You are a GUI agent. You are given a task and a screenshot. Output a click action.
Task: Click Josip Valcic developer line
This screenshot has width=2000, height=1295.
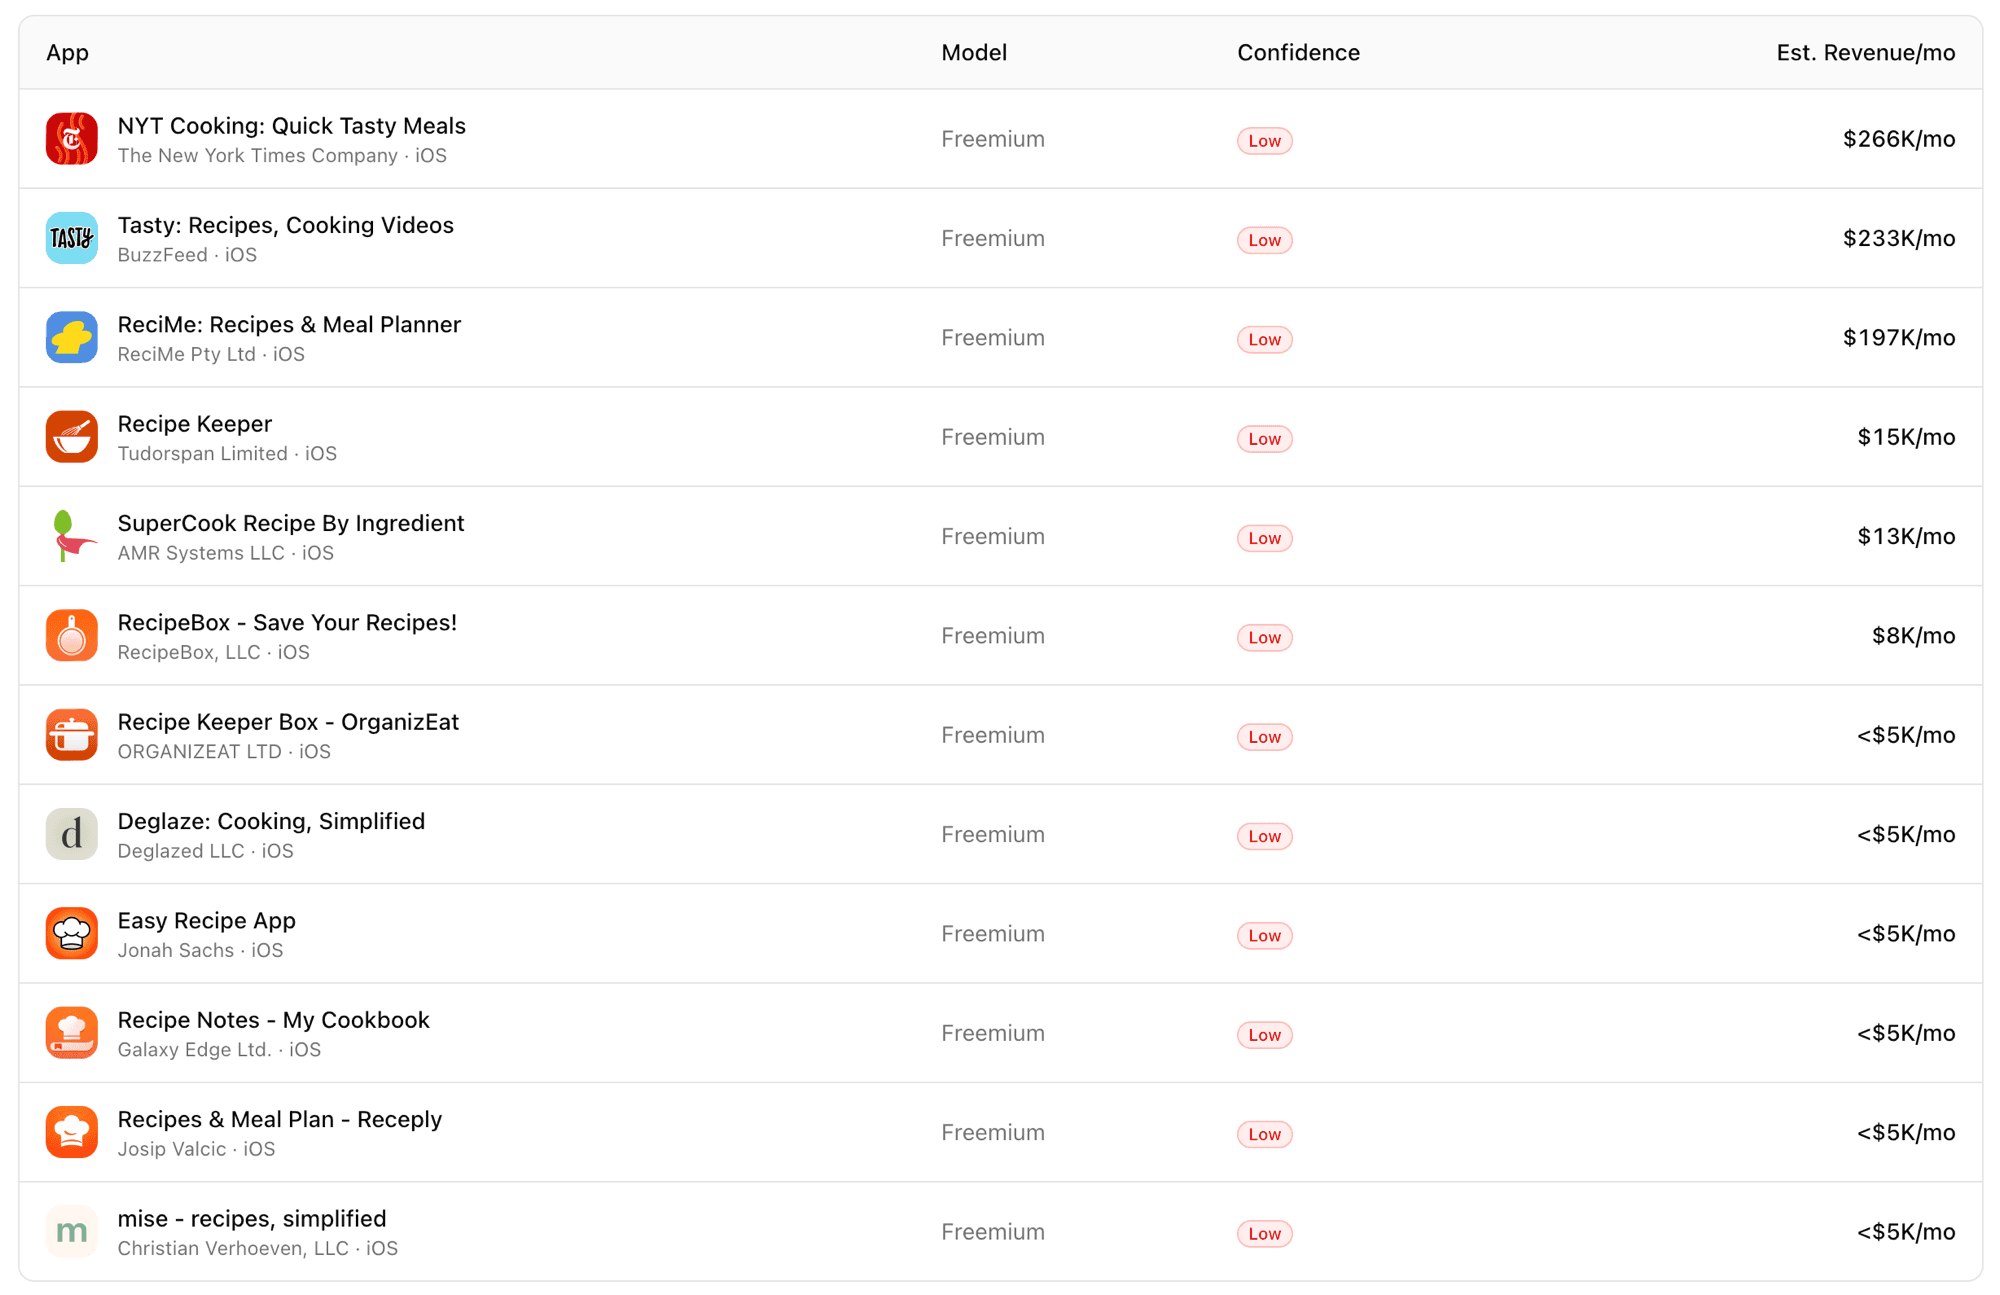[x=197, y=1149]
